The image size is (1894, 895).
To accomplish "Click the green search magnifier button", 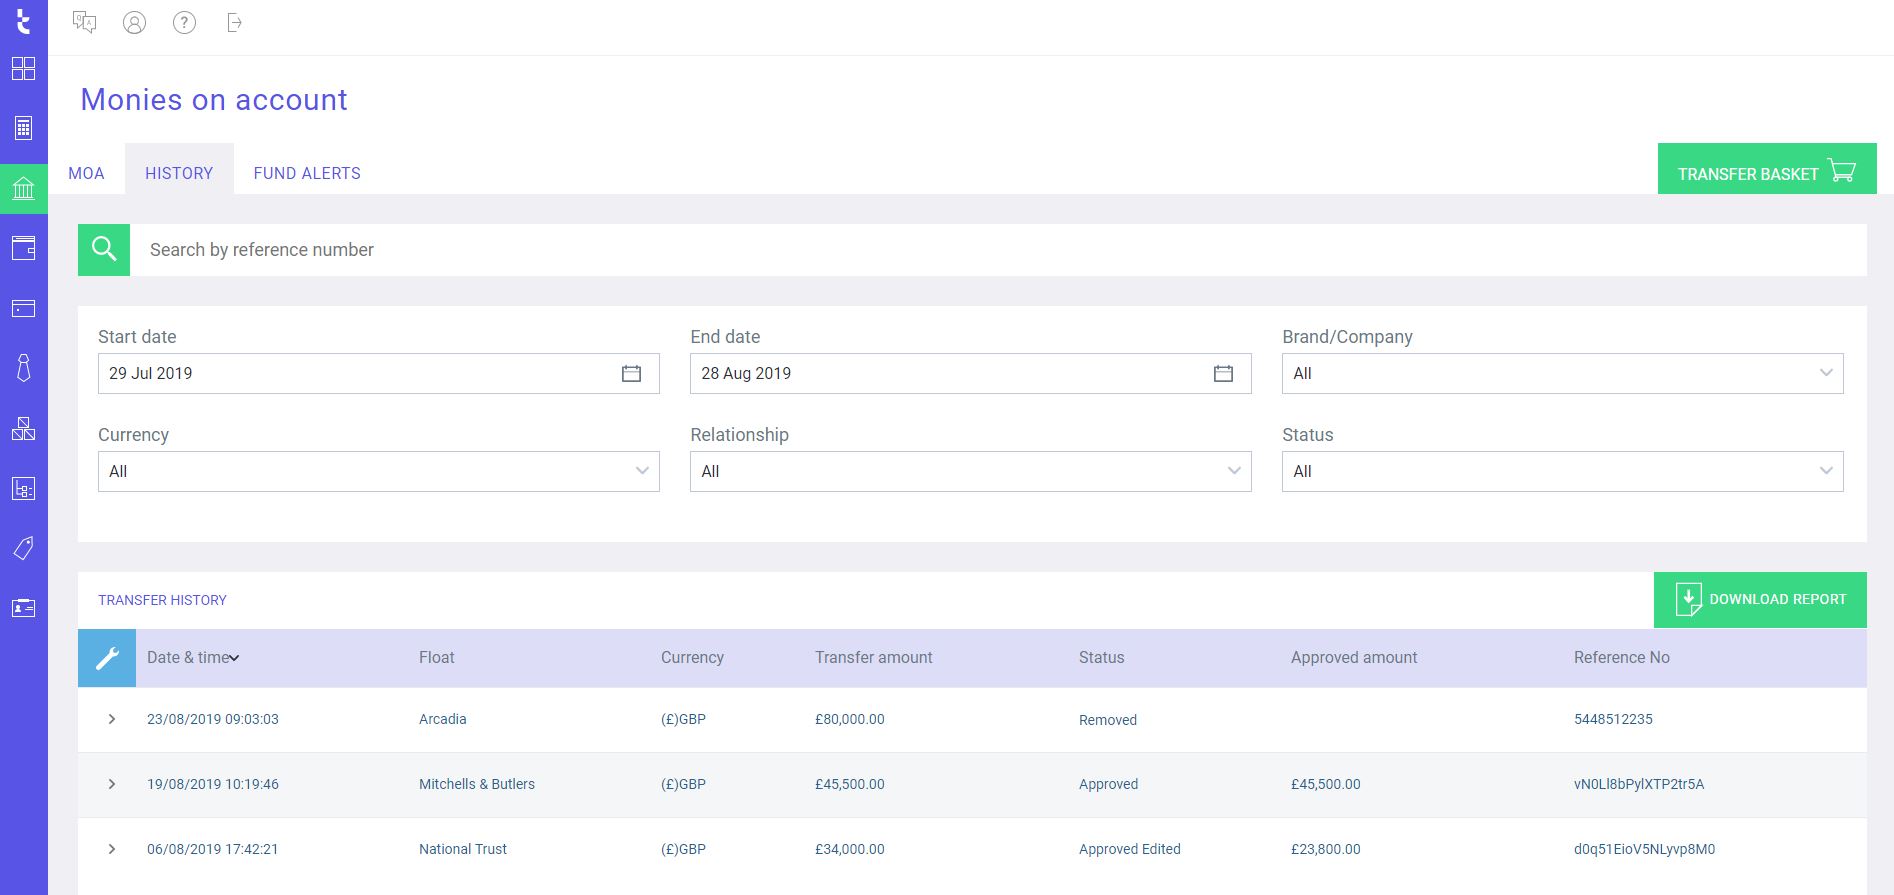I will click(x=104, y=250).
